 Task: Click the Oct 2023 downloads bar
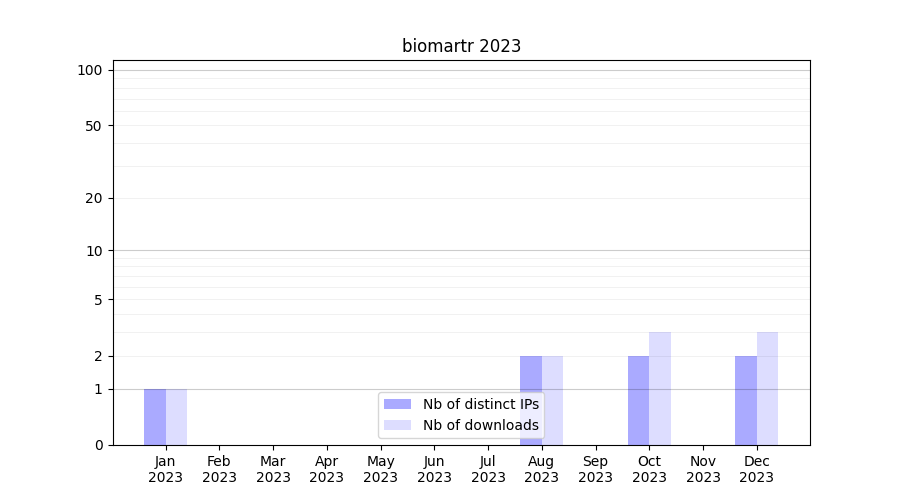(660, 388)
